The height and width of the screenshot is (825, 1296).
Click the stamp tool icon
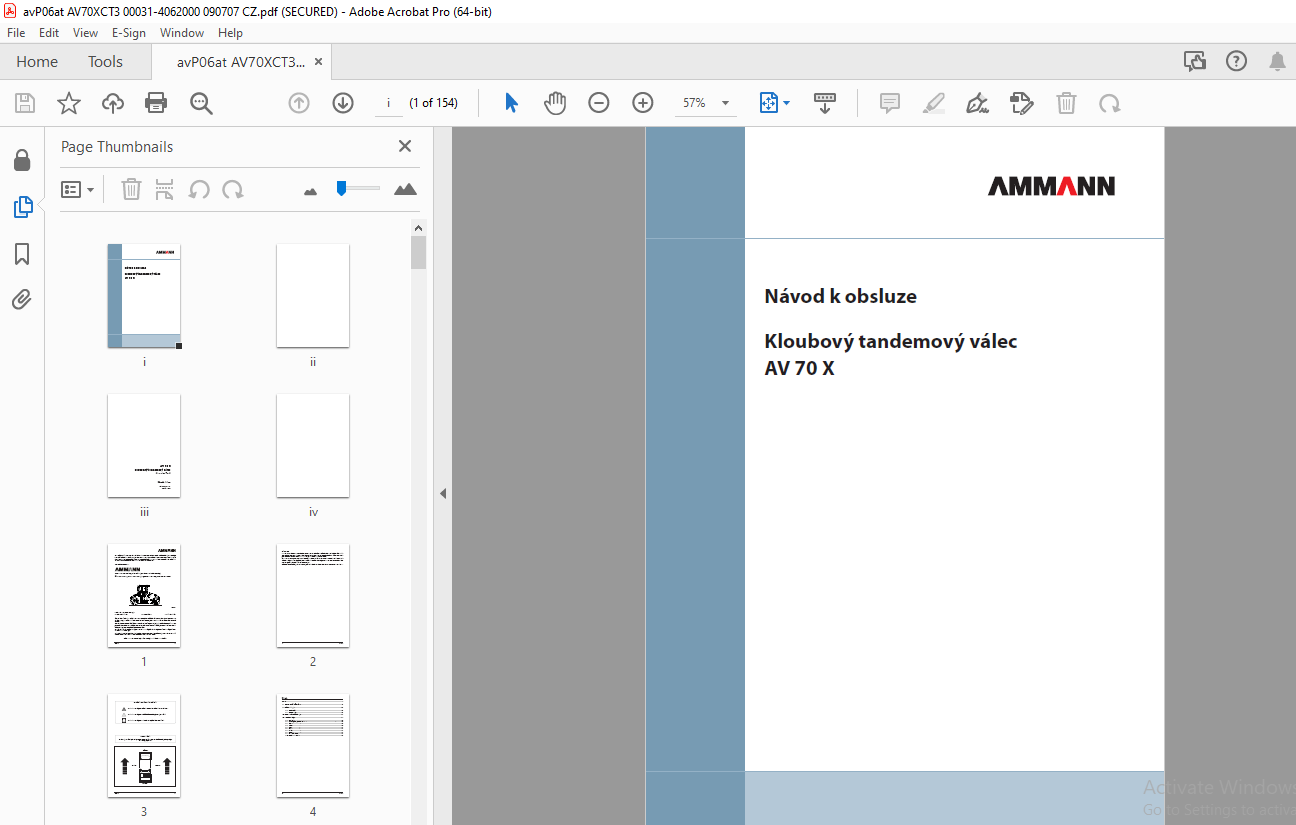tap(1021, 103)
